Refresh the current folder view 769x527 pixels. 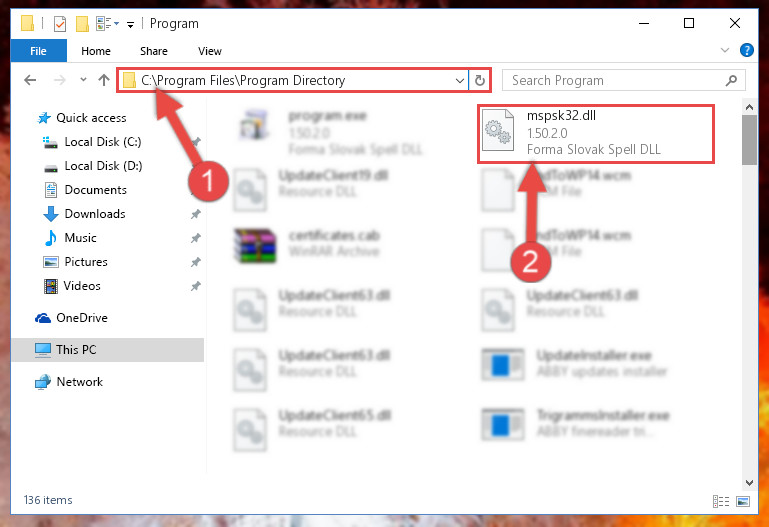click(x=480, y=80)
